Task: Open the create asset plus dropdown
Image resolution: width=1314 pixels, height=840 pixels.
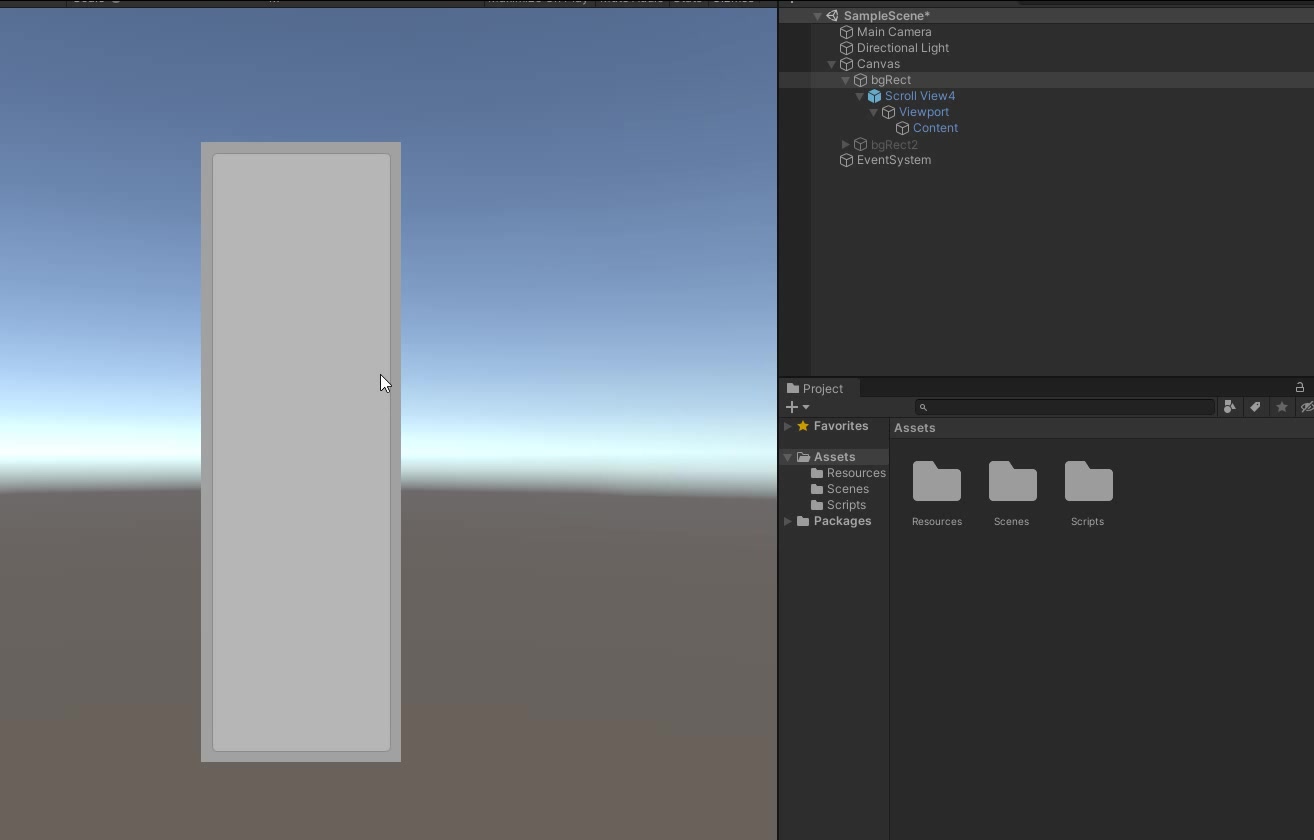Action: pyautogui.click(x=797, y=407)
